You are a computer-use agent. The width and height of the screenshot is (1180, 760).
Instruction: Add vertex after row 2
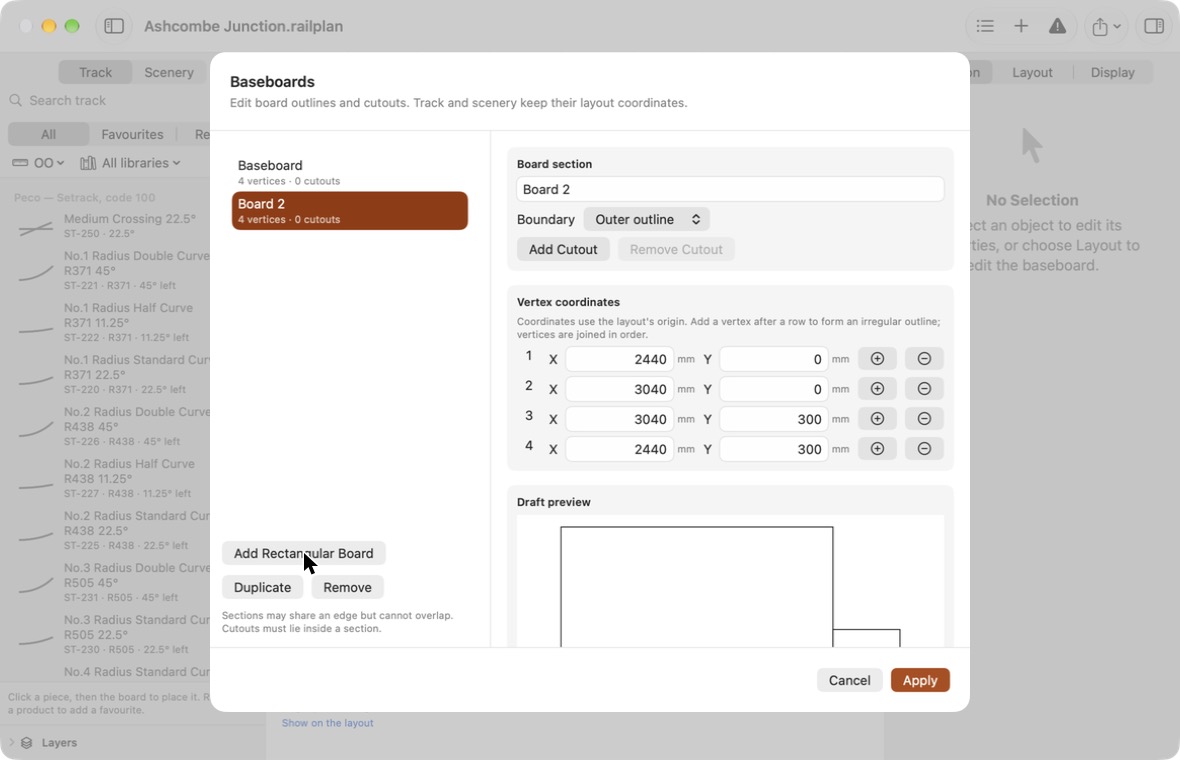pos(877,389)
